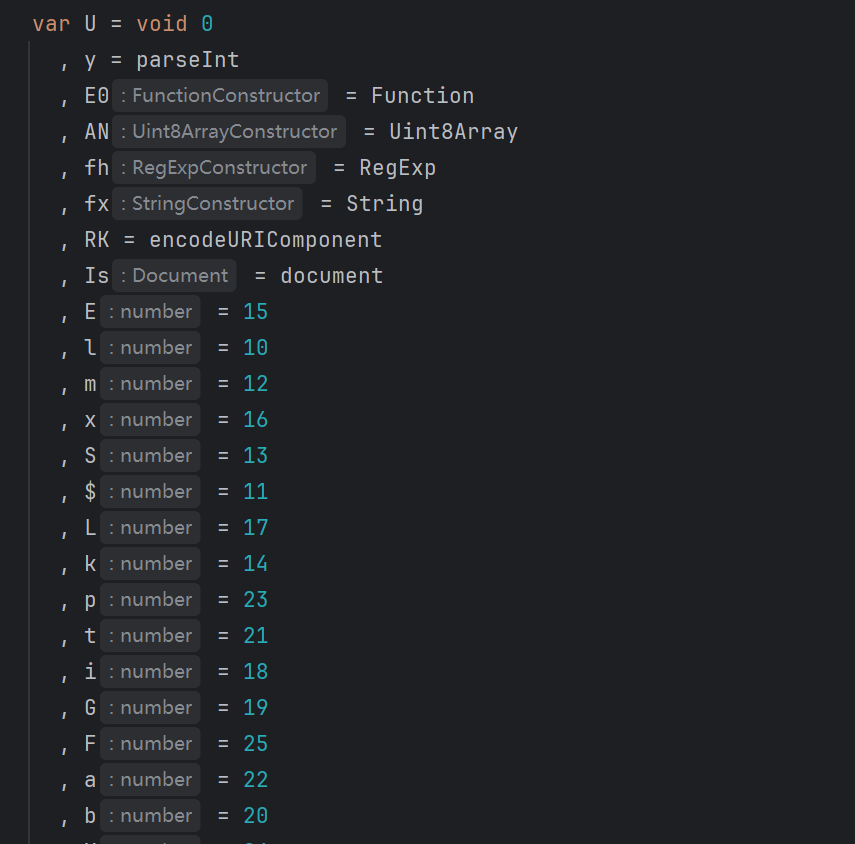Click the Uint8Array identifier
This screenshot has width=855, height=844.
coord(454,132)
